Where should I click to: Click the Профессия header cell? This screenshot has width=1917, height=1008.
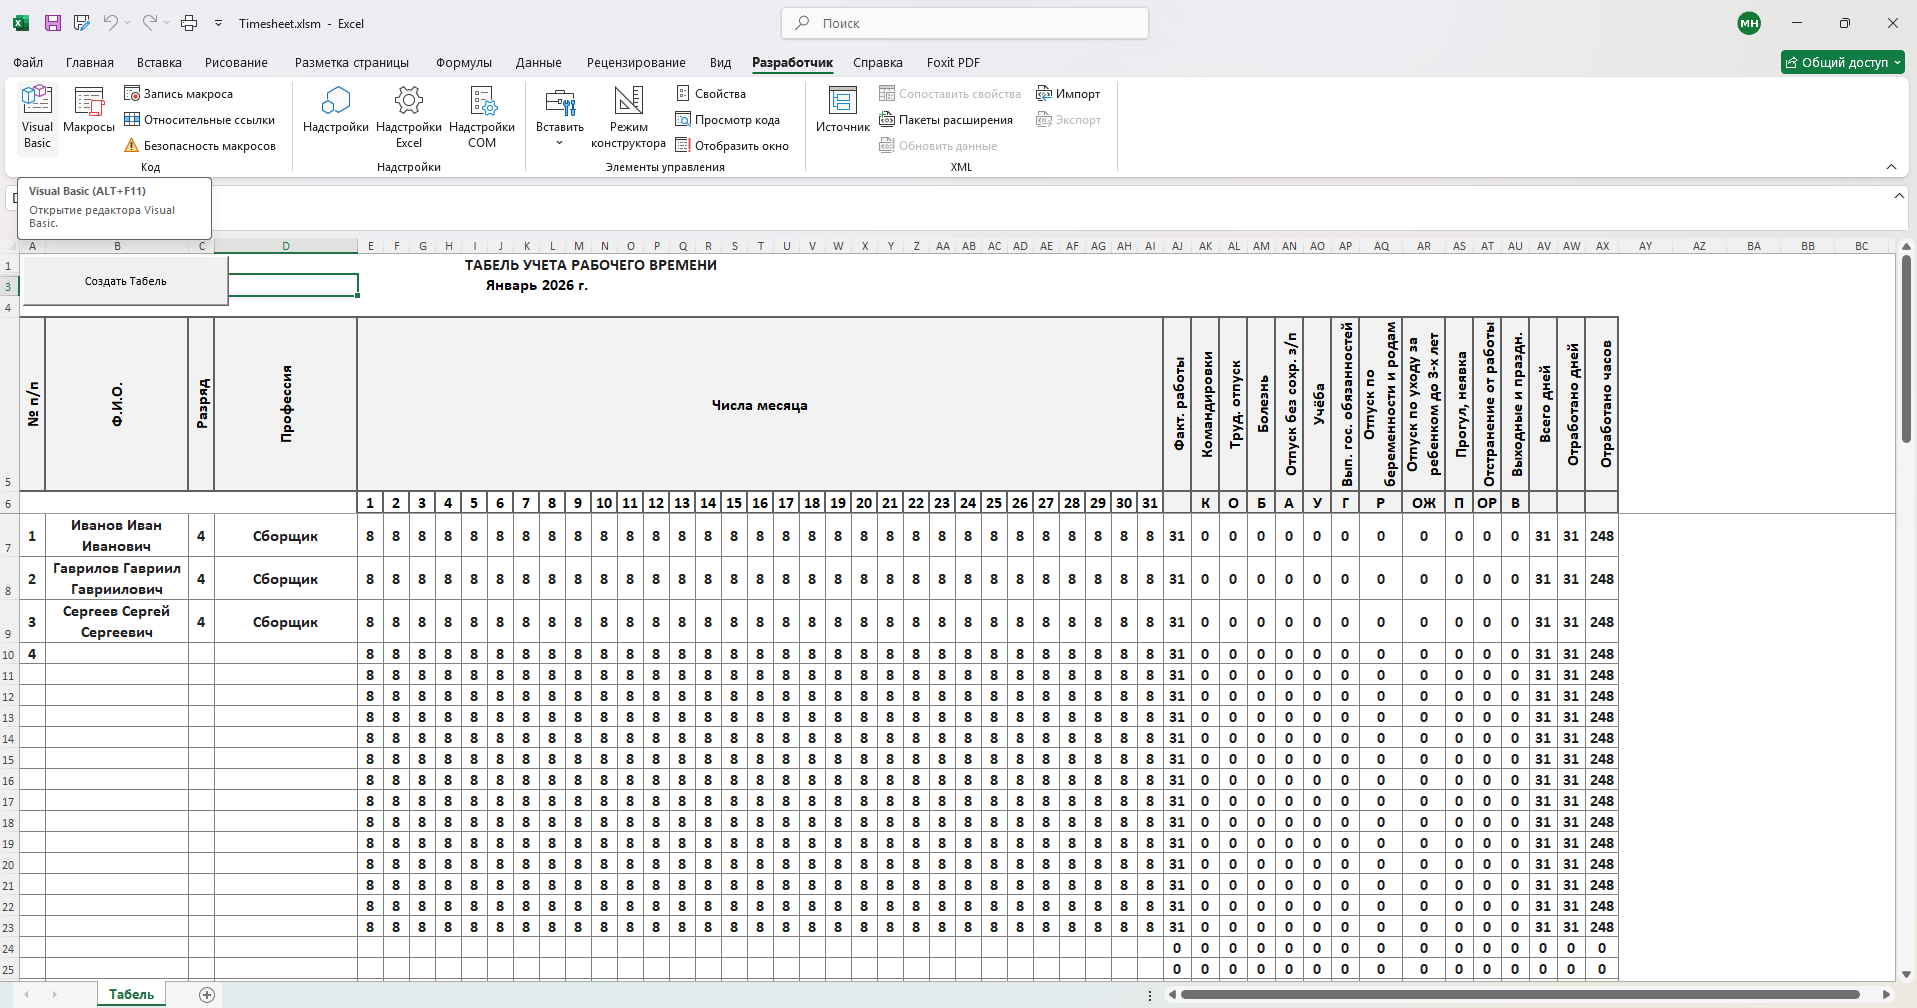(286, 405)
